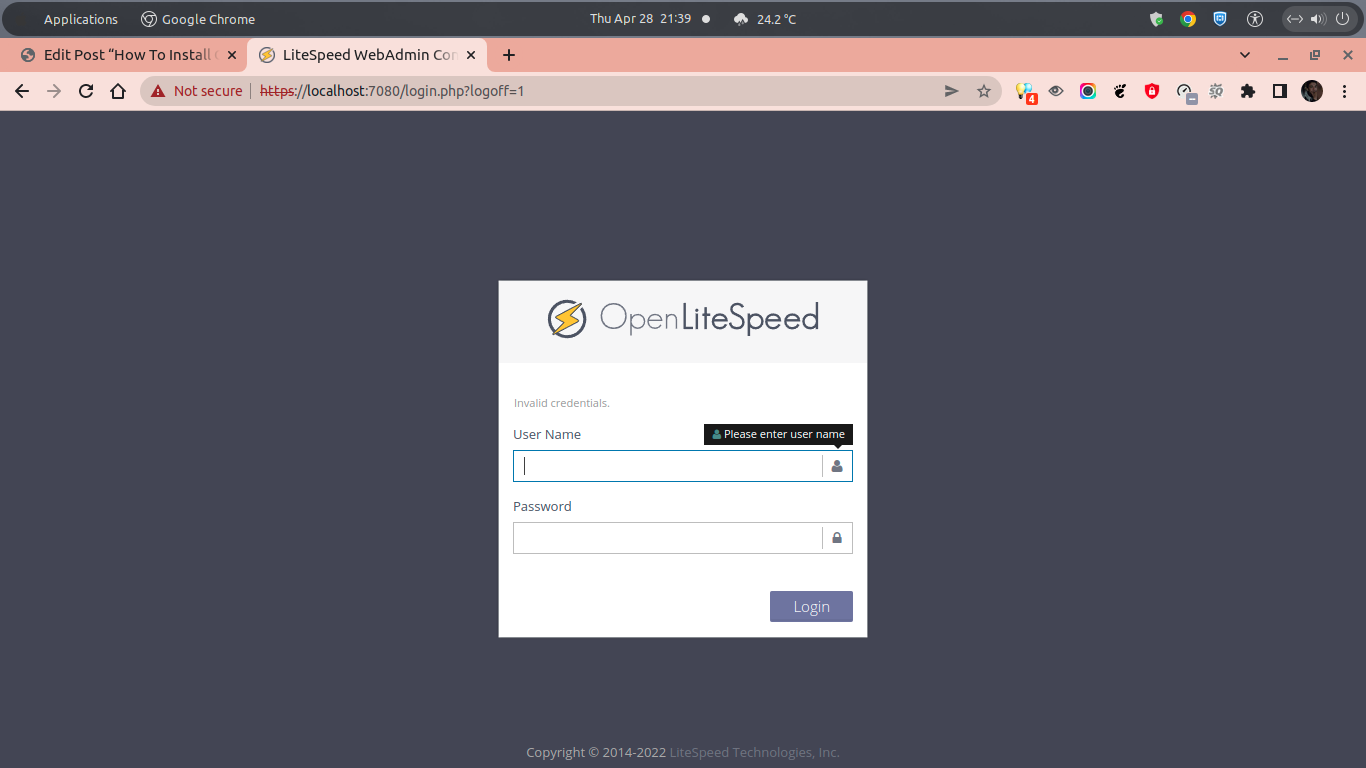Click the green shield tray icon
Viewport: 1366px width, 768px height.
click(x=1156, y=19)
